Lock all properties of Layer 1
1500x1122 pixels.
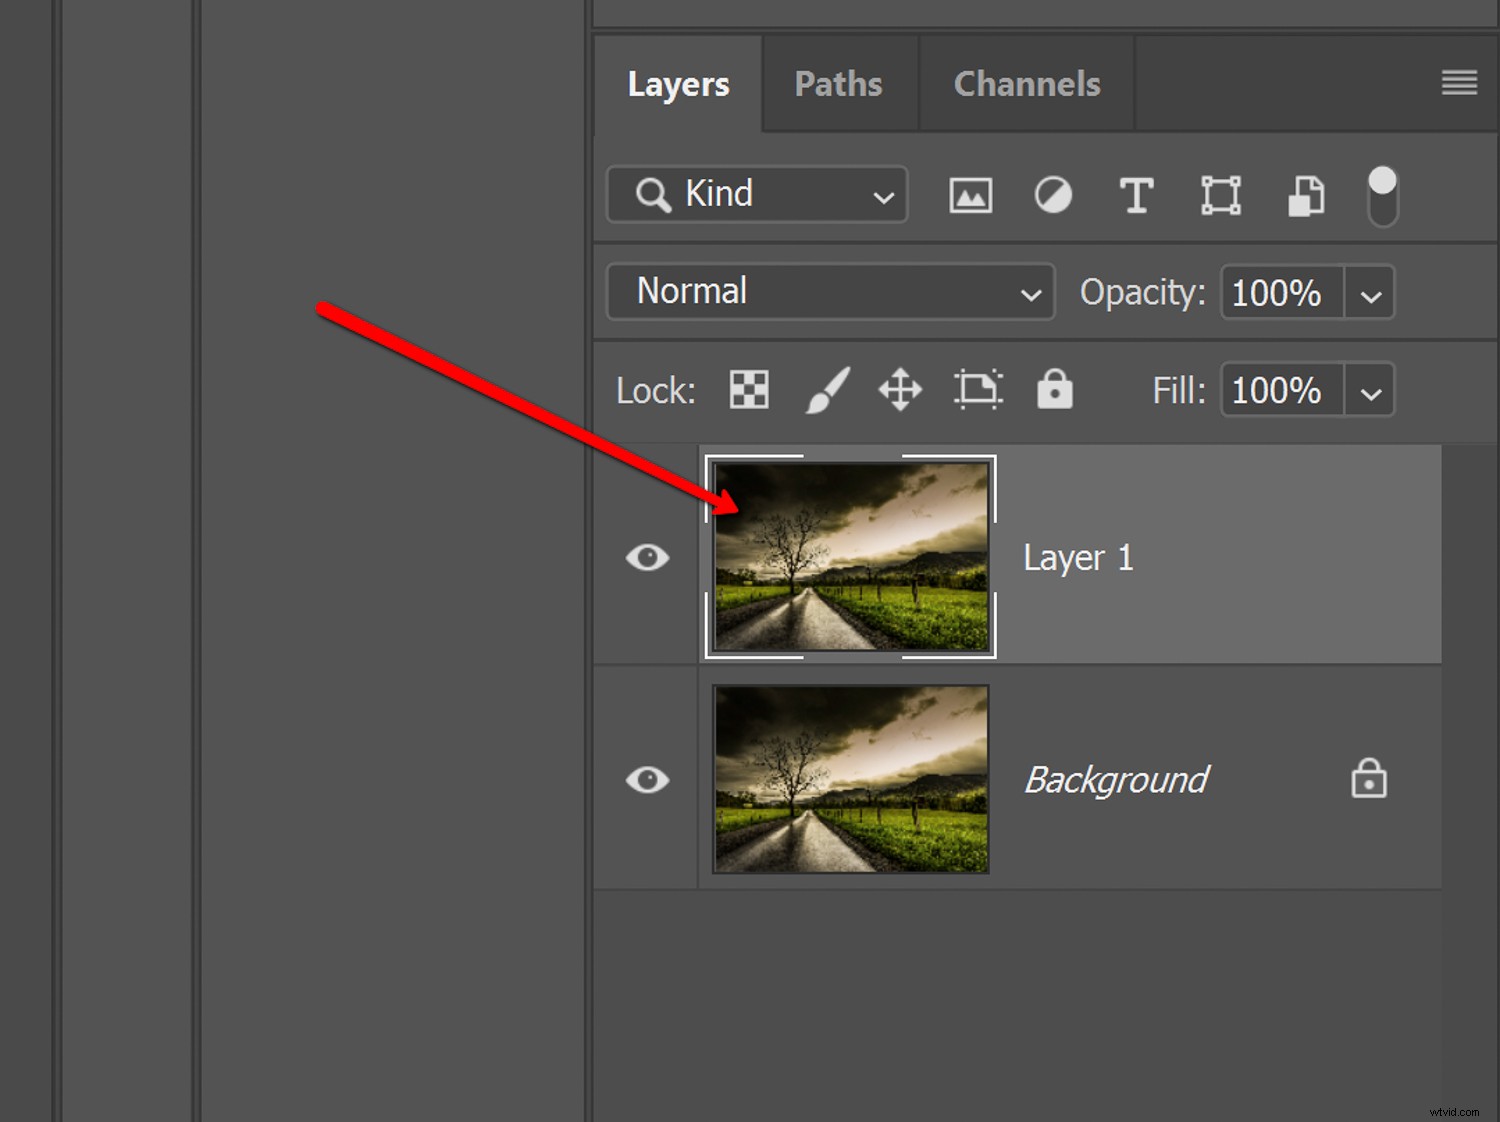[x=1055, y=390]
